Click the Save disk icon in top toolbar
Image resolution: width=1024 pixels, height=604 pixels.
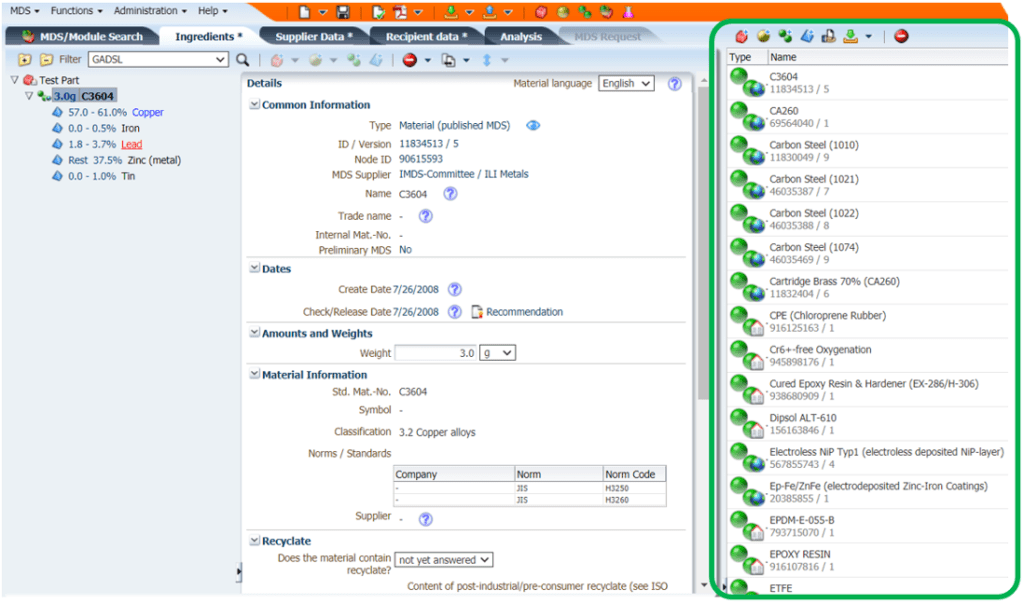coord(343,12)
